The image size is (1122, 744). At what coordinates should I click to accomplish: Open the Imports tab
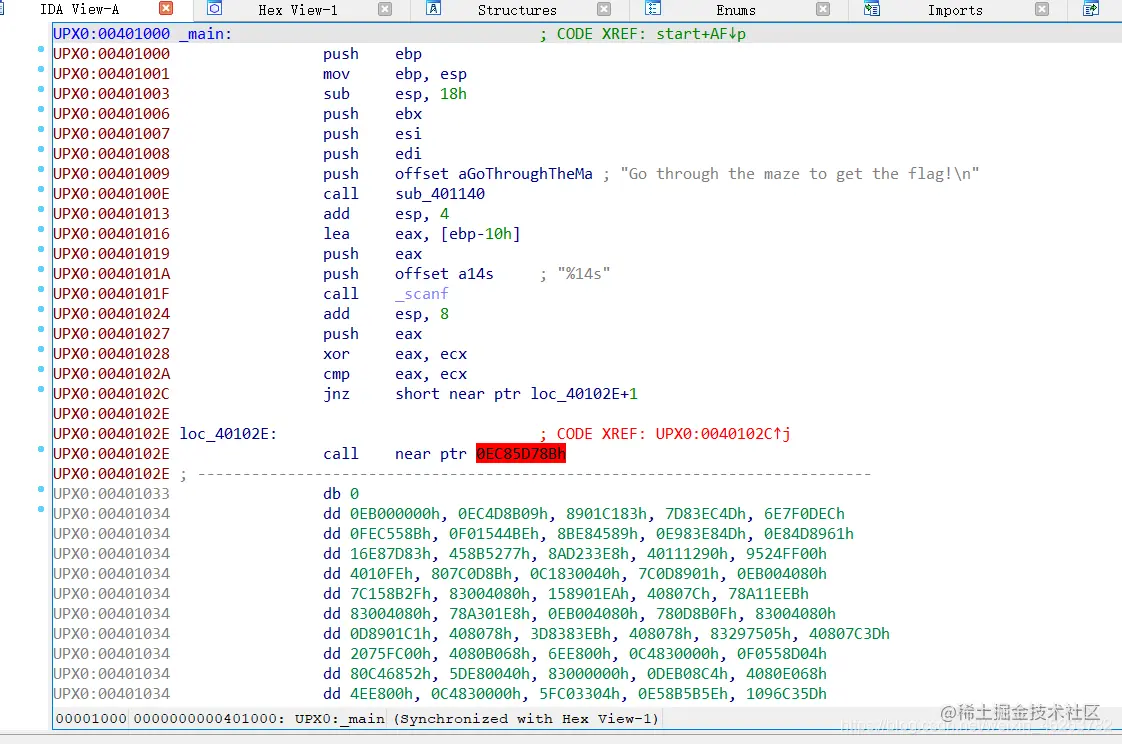click(x=955, y=10)
